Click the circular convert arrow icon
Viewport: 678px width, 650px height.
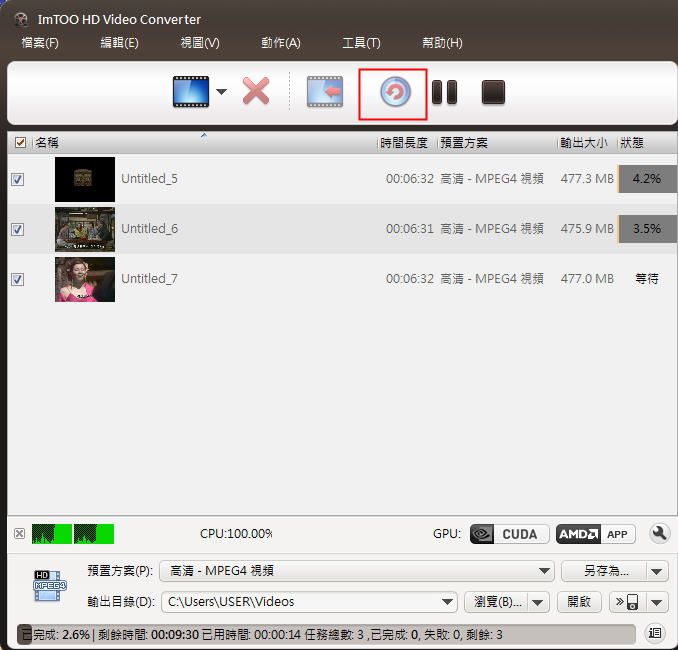[394, 93]
